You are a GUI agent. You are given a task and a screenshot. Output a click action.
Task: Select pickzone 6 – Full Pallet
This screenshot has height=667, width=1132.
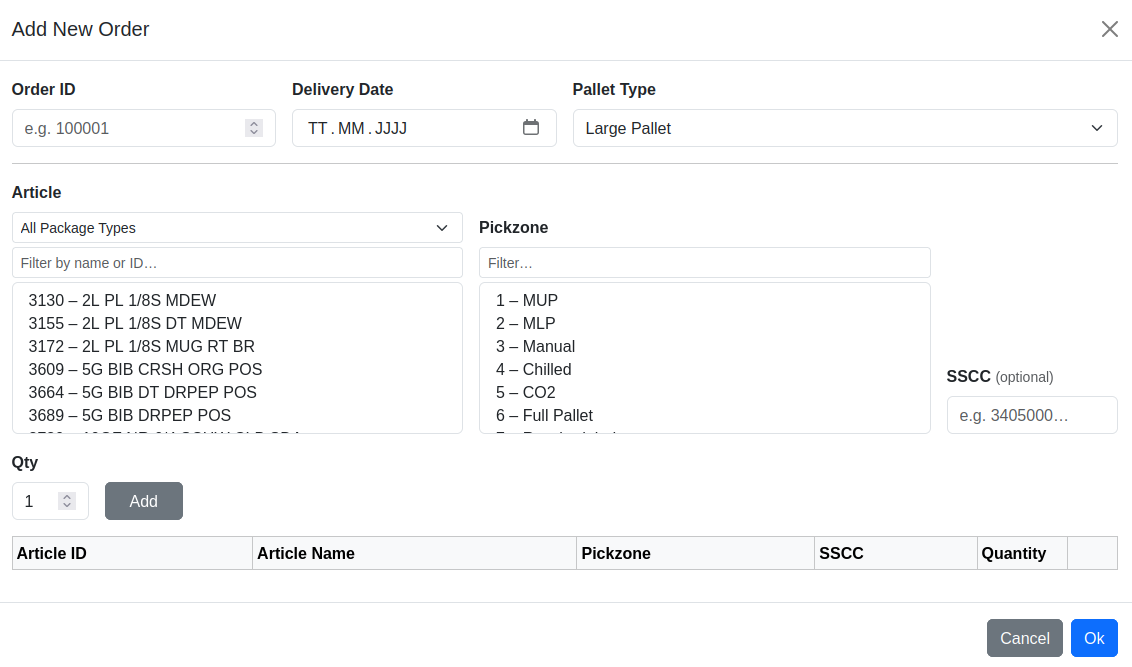pos(705,416)
